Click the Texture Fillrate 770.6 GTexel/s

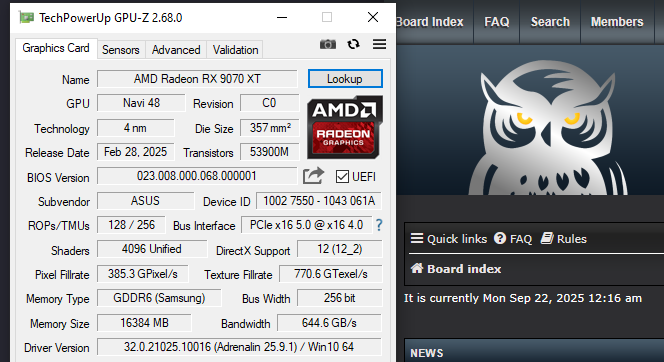click(x=331, y=274)
